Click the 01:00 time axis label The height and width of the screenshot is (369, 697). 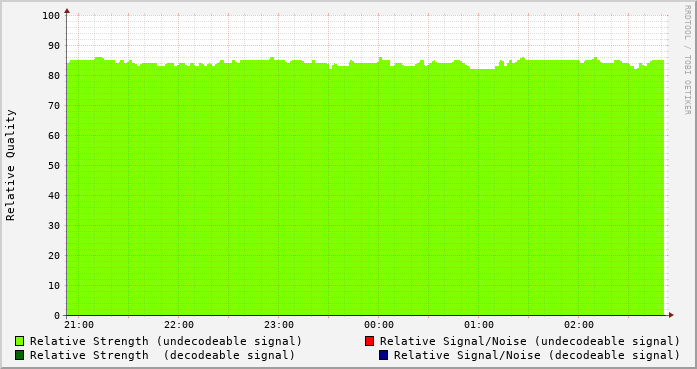click(479, 325)
